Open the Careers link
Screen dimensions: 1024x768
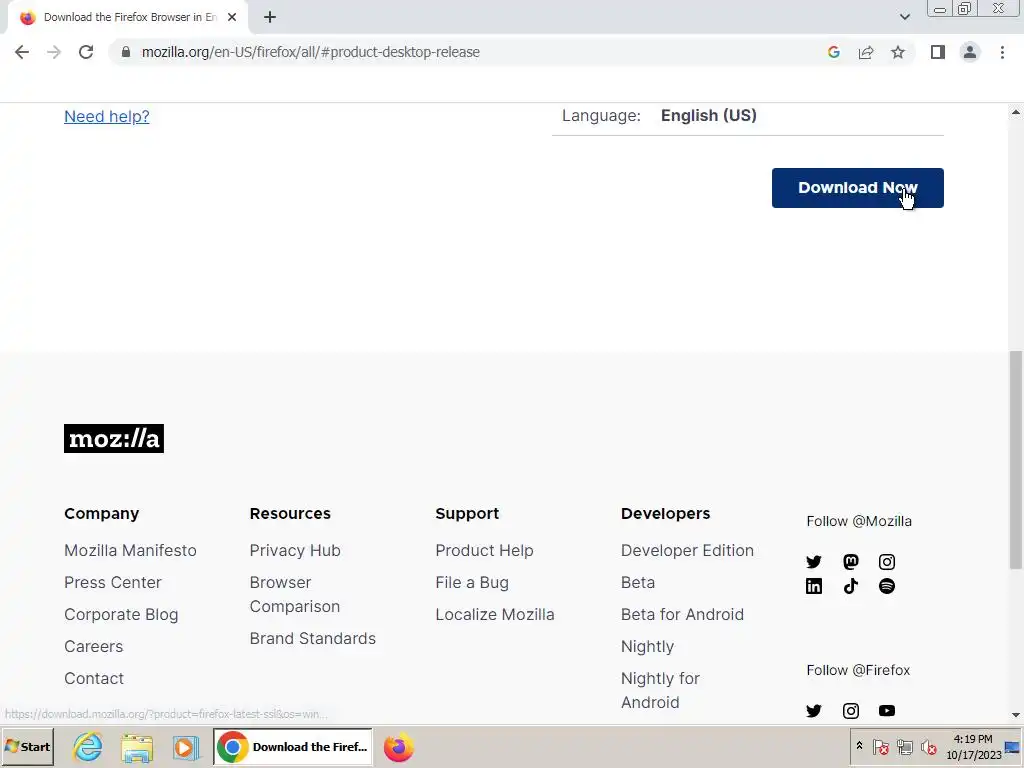pos(93,647)
